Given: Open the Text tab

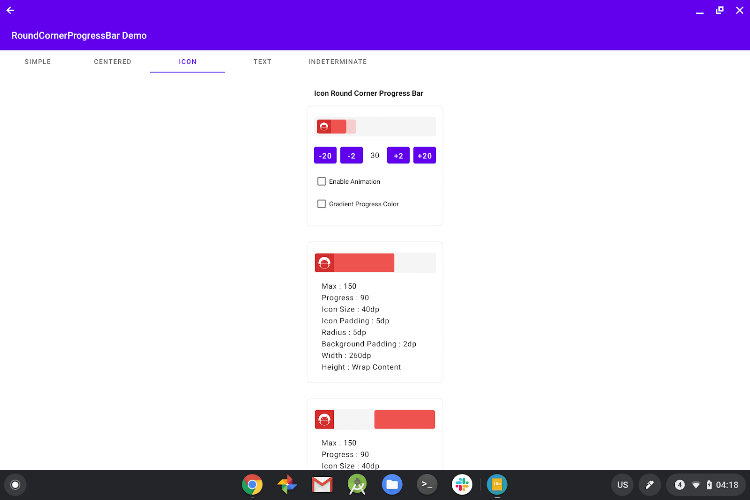Looking at the screenshot, I should pos(262,62).
